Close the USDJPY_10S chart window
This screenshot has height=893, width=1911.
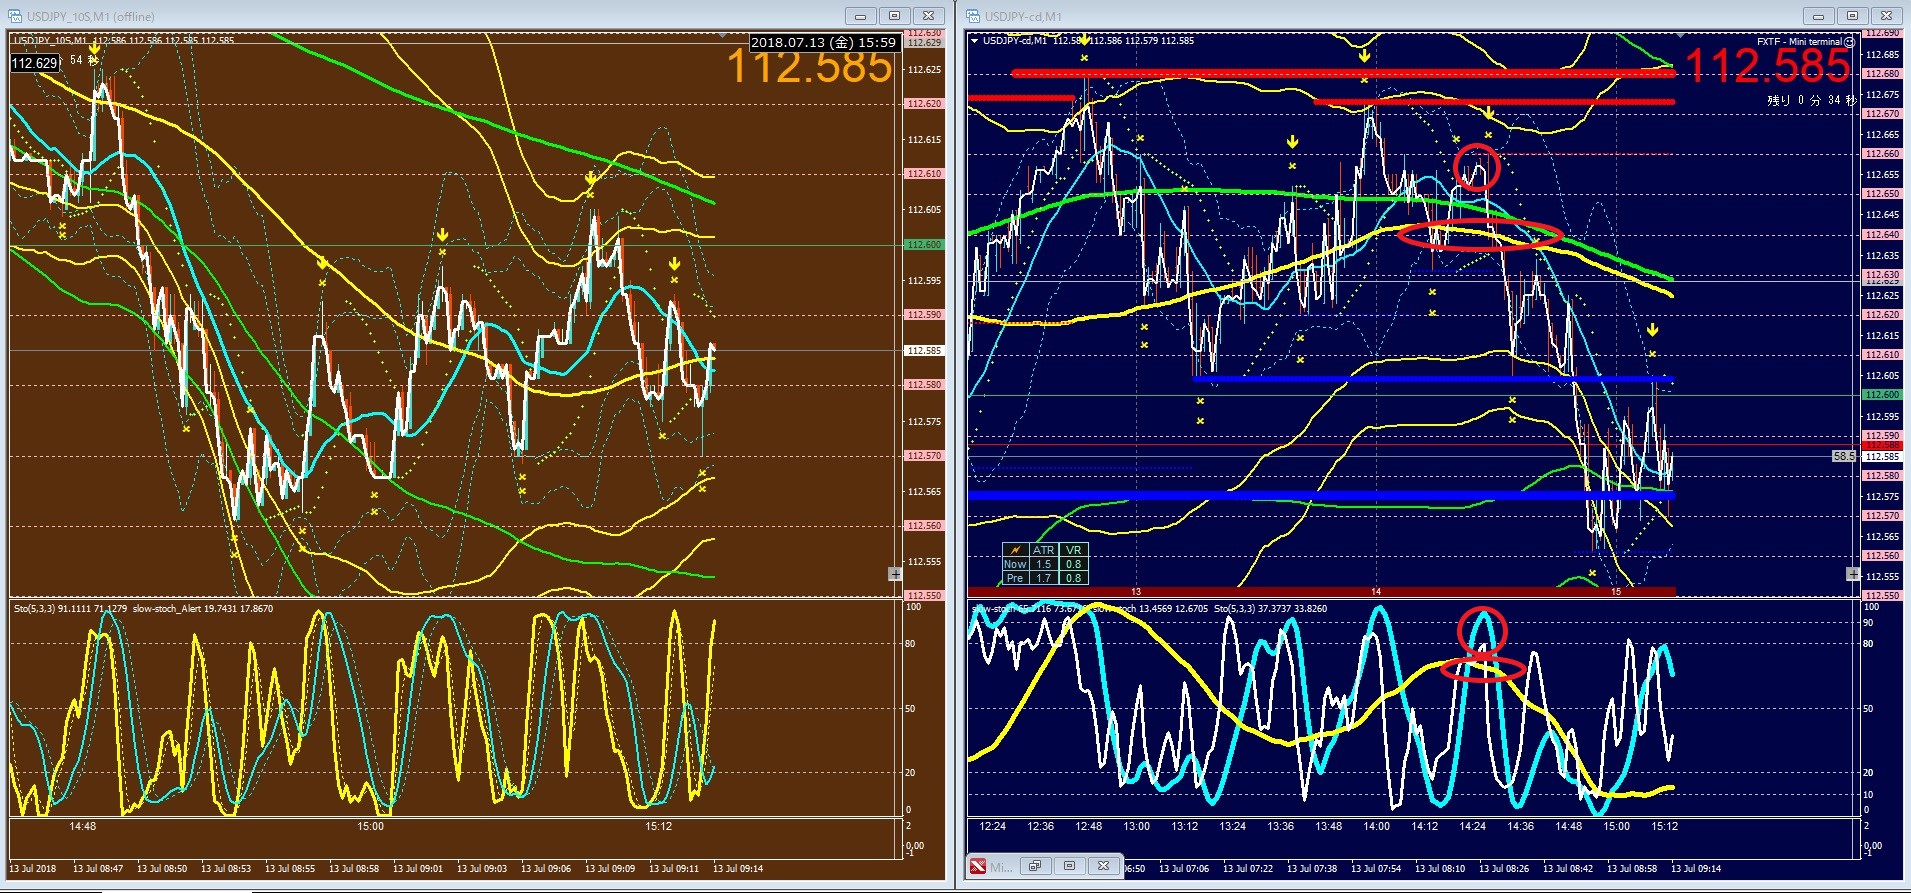pos(928,16)
